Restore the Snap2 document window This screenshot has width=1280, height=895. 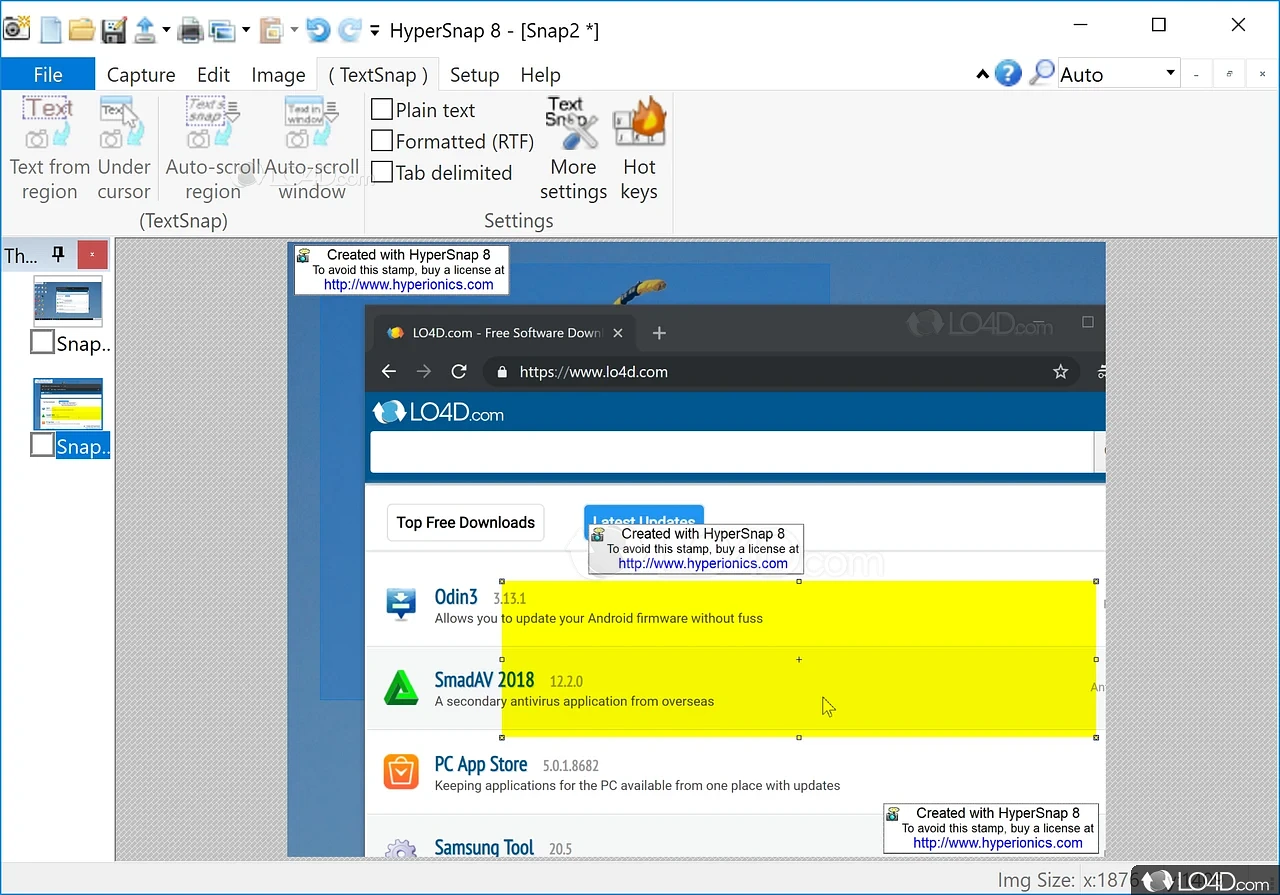pyautogui.click(x=1229, y=74)
